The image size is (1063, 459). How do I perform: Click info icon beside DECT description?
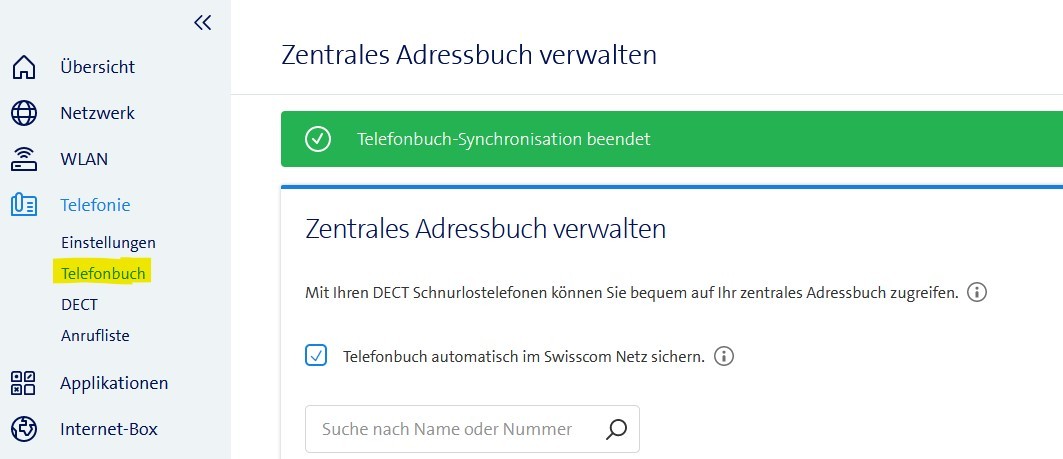tap(978, 293)
